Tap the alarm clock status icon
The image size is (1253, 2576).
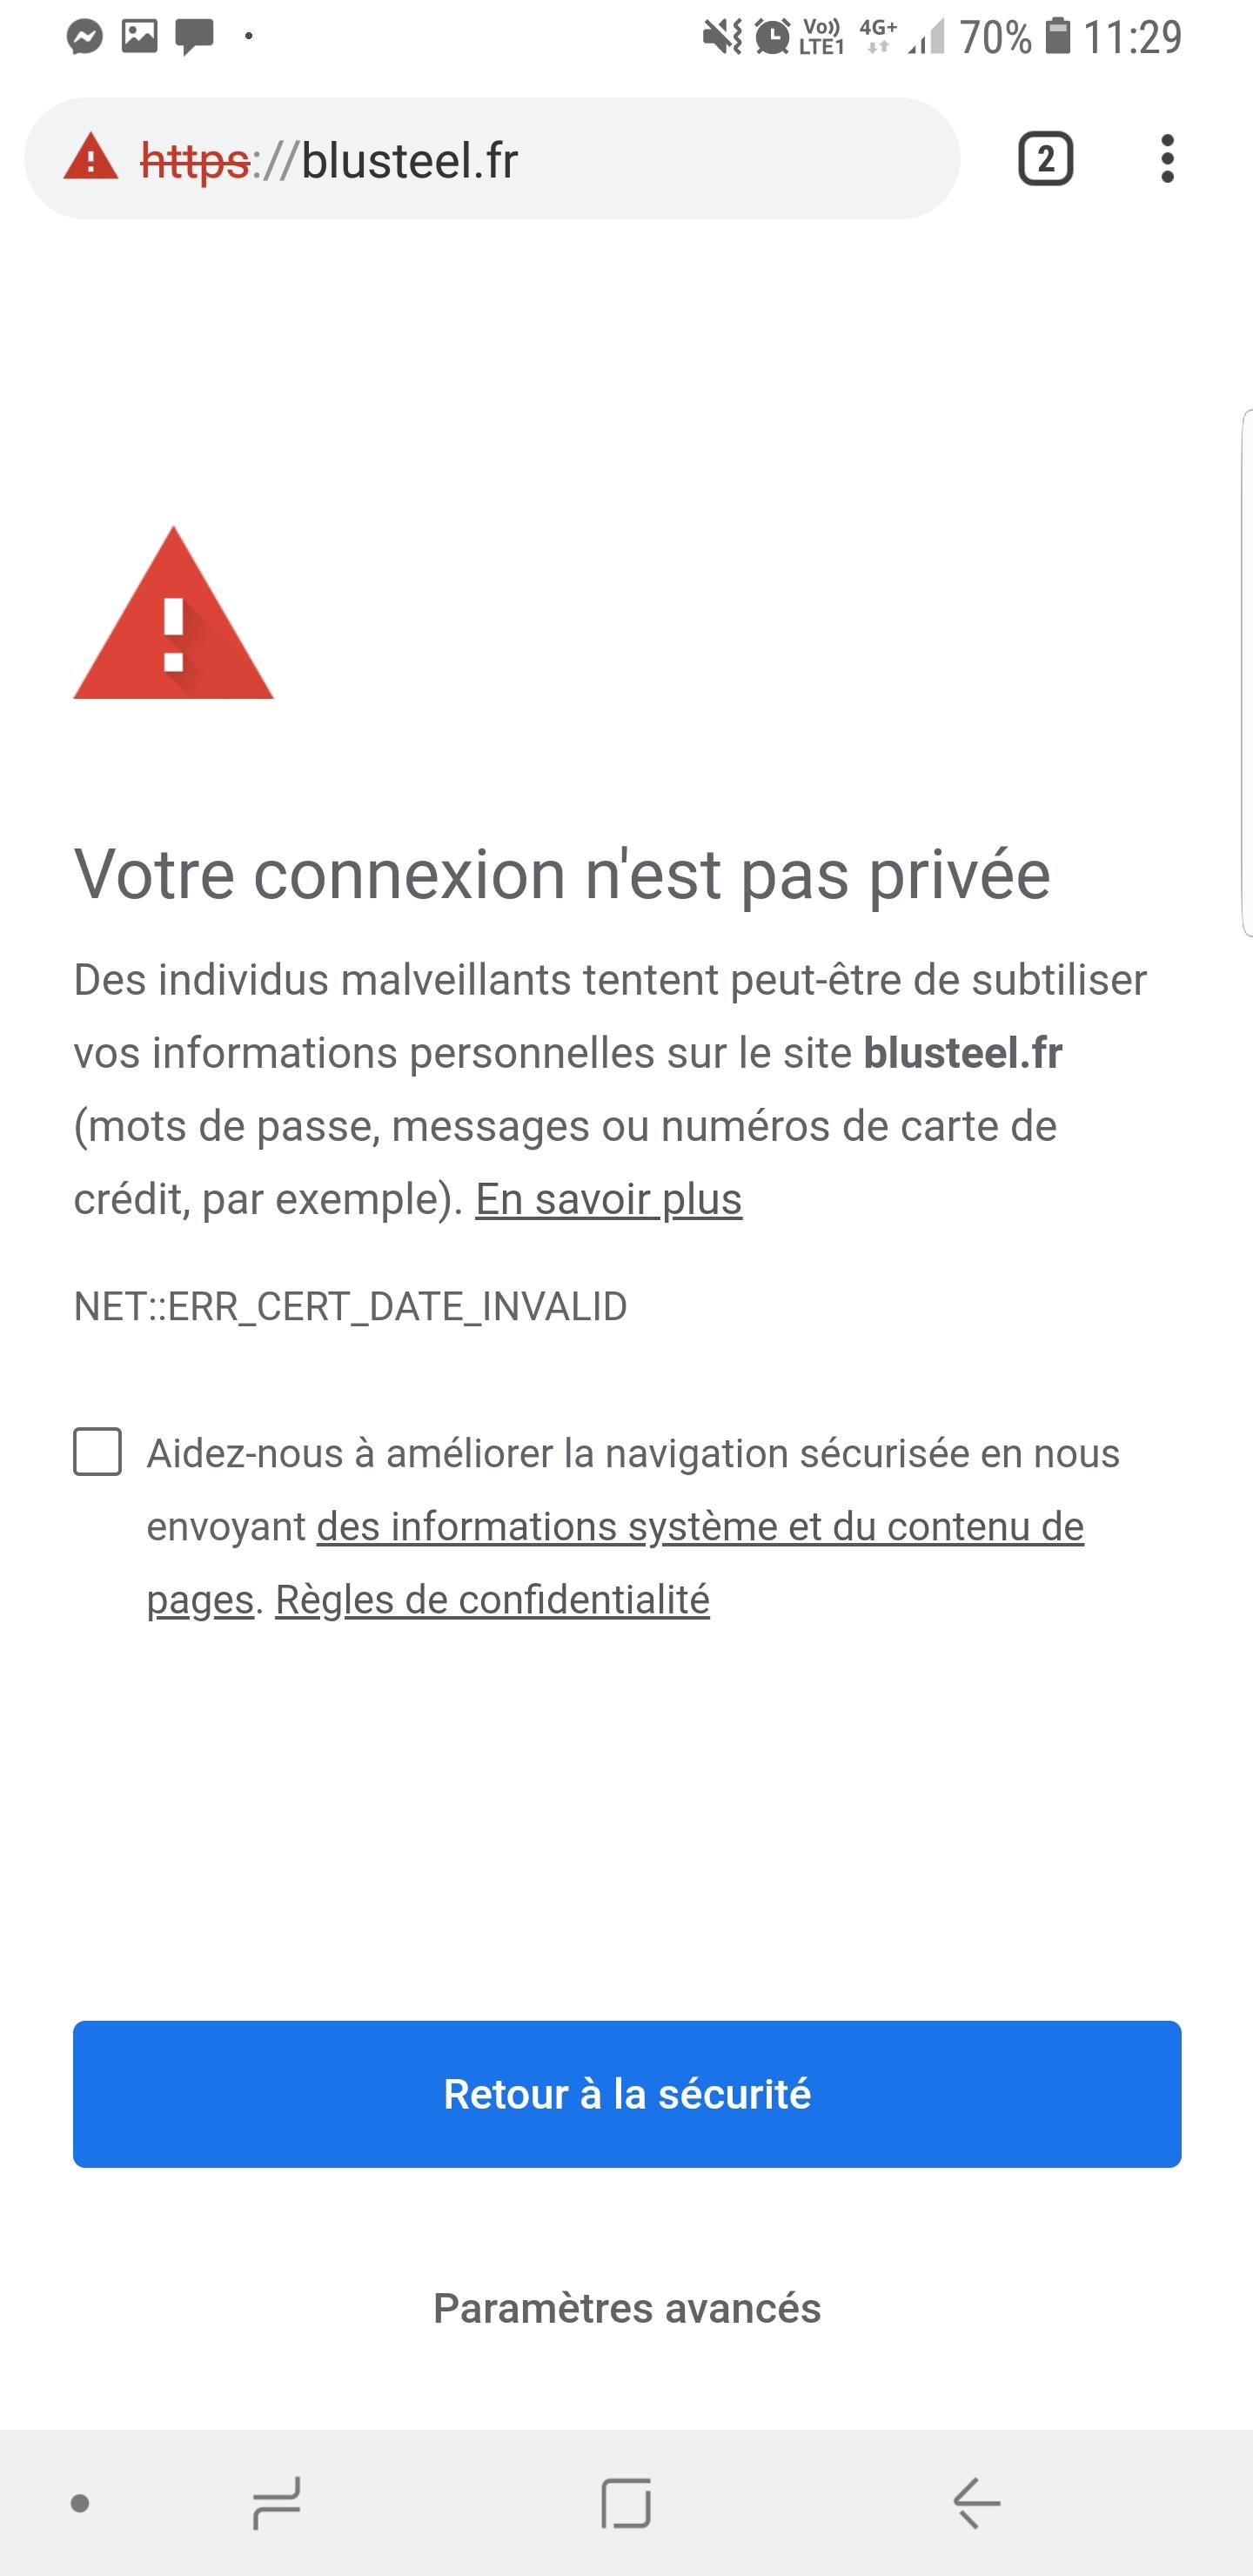click(x=771, y=38)
